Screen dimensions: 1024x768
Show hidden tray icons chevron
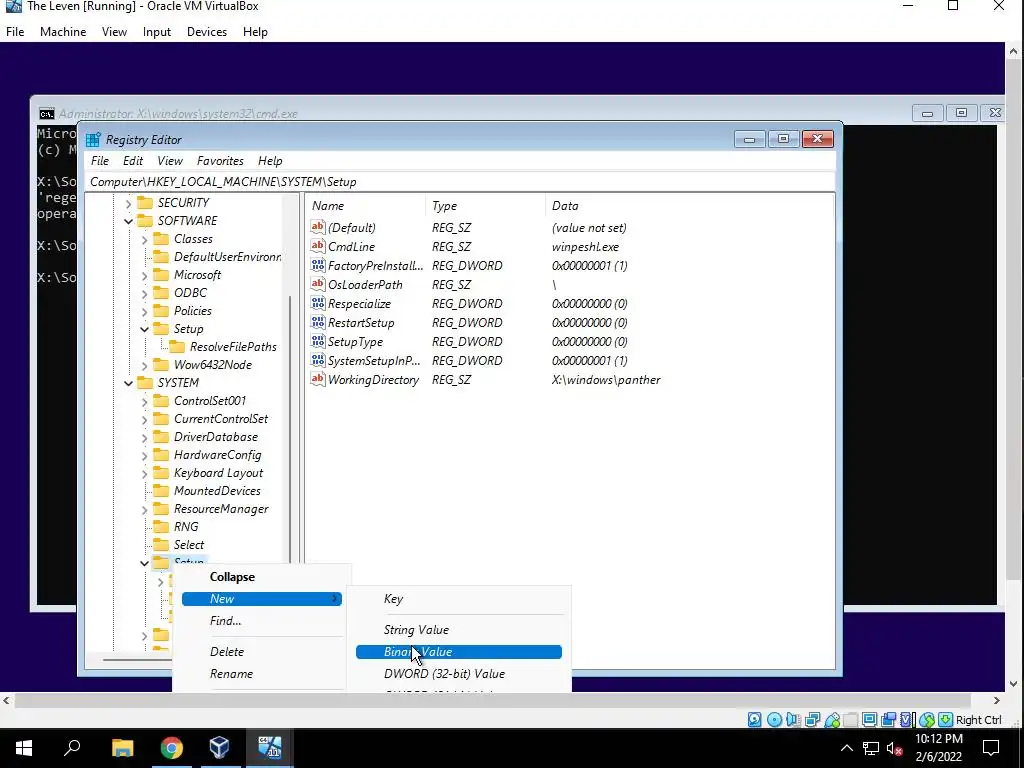[x=846, y=748]
